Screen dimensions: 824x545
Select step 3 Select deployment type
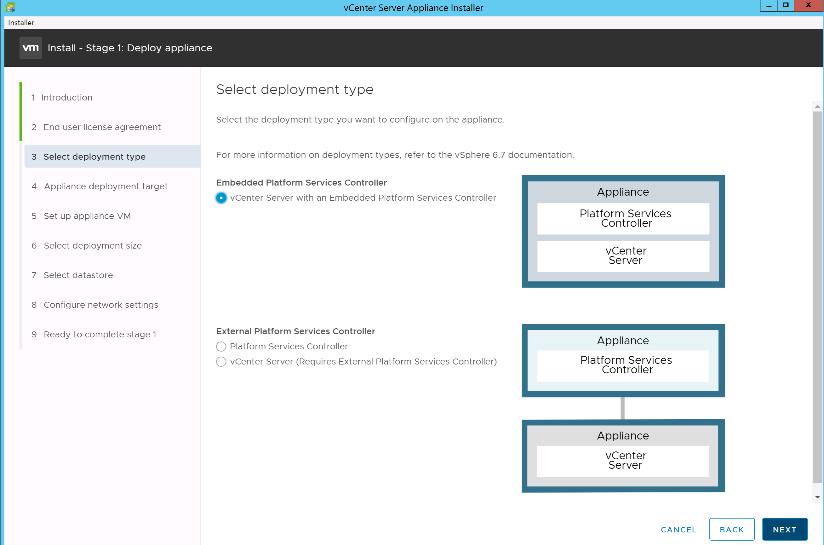click(94, 157)
